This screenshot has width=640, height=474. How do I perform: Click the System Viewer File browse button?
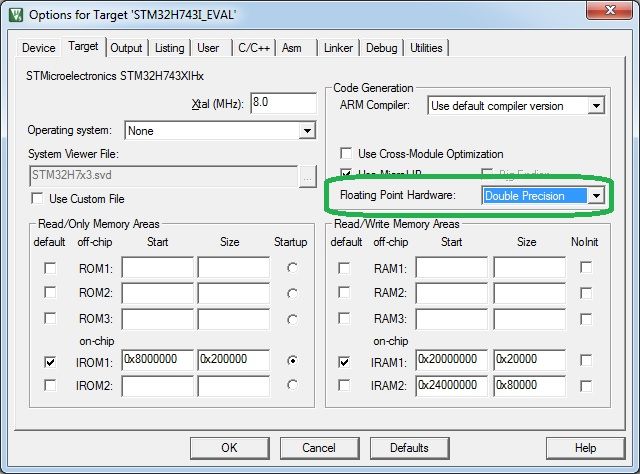[308, 177]
